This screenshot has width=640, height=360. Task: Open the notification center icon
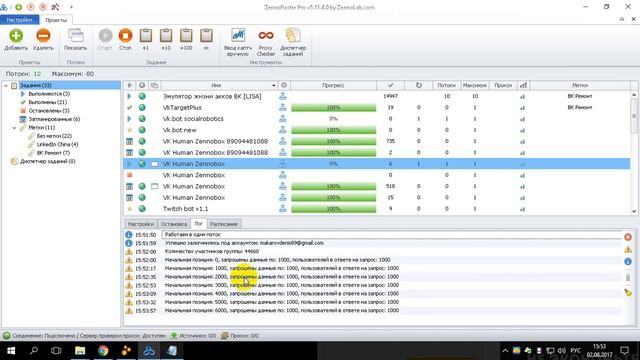coord(624,351)
